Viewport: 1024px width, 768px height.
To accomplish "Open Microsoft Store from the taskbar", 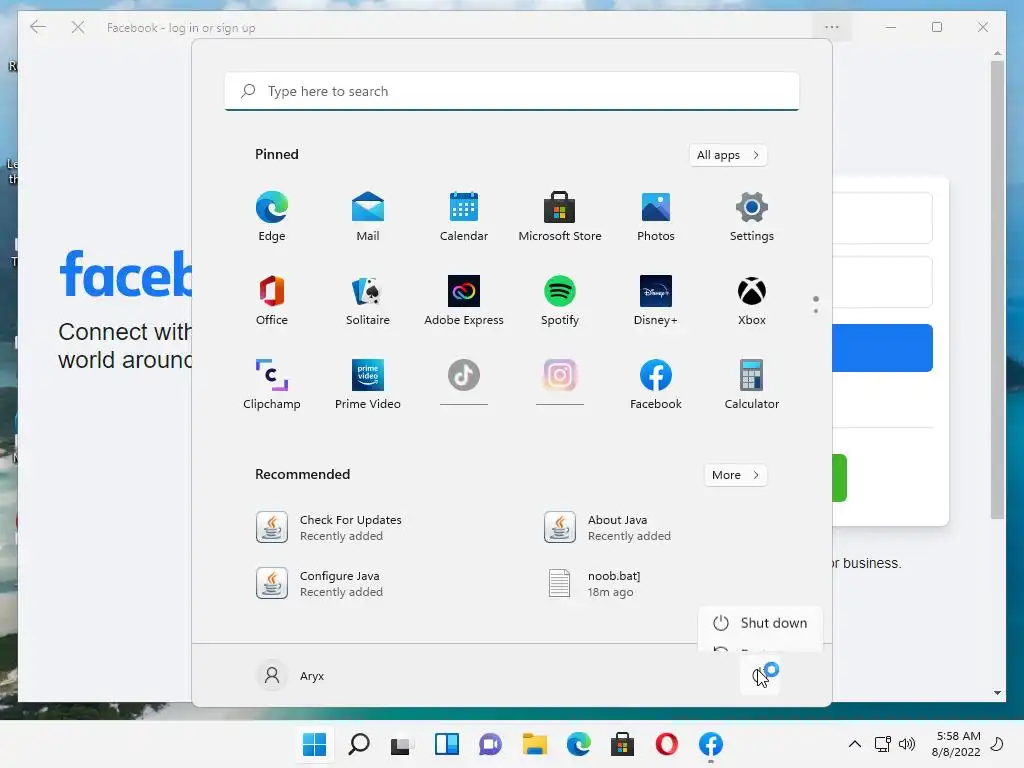I will pyautogui.click(x=622, y=744).
